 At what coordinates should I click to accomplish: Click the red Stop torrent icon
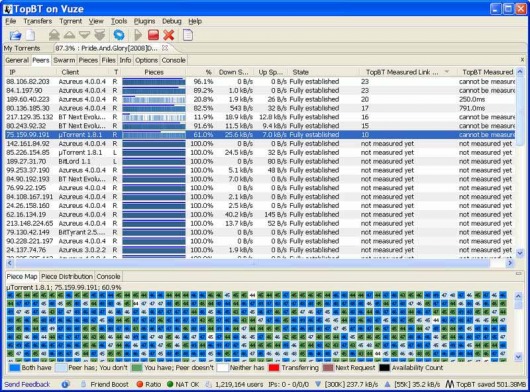click(x=153, y=35)
